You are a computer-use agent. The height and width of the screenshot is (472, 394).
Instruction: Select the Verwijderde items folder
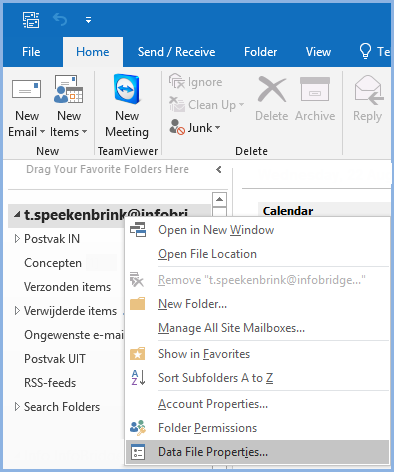[70, 311]
